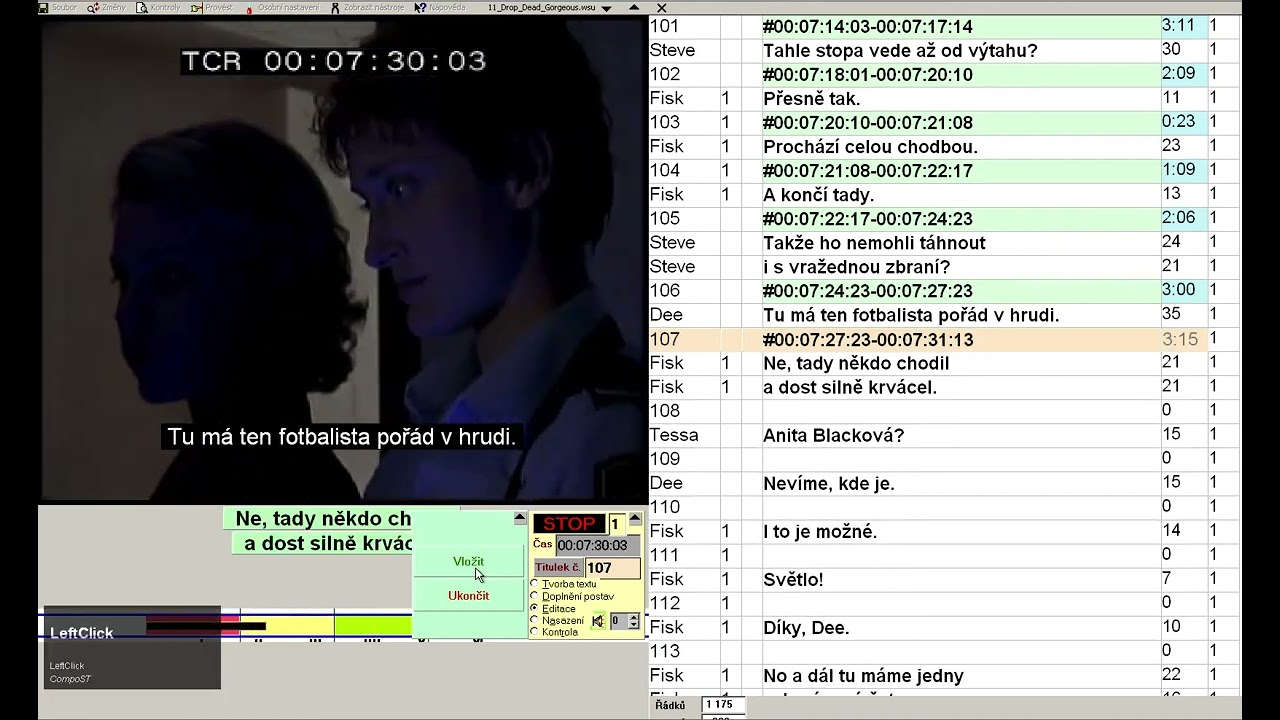
Task: Open Osobní nastavení menu
Action: [282, 7]
